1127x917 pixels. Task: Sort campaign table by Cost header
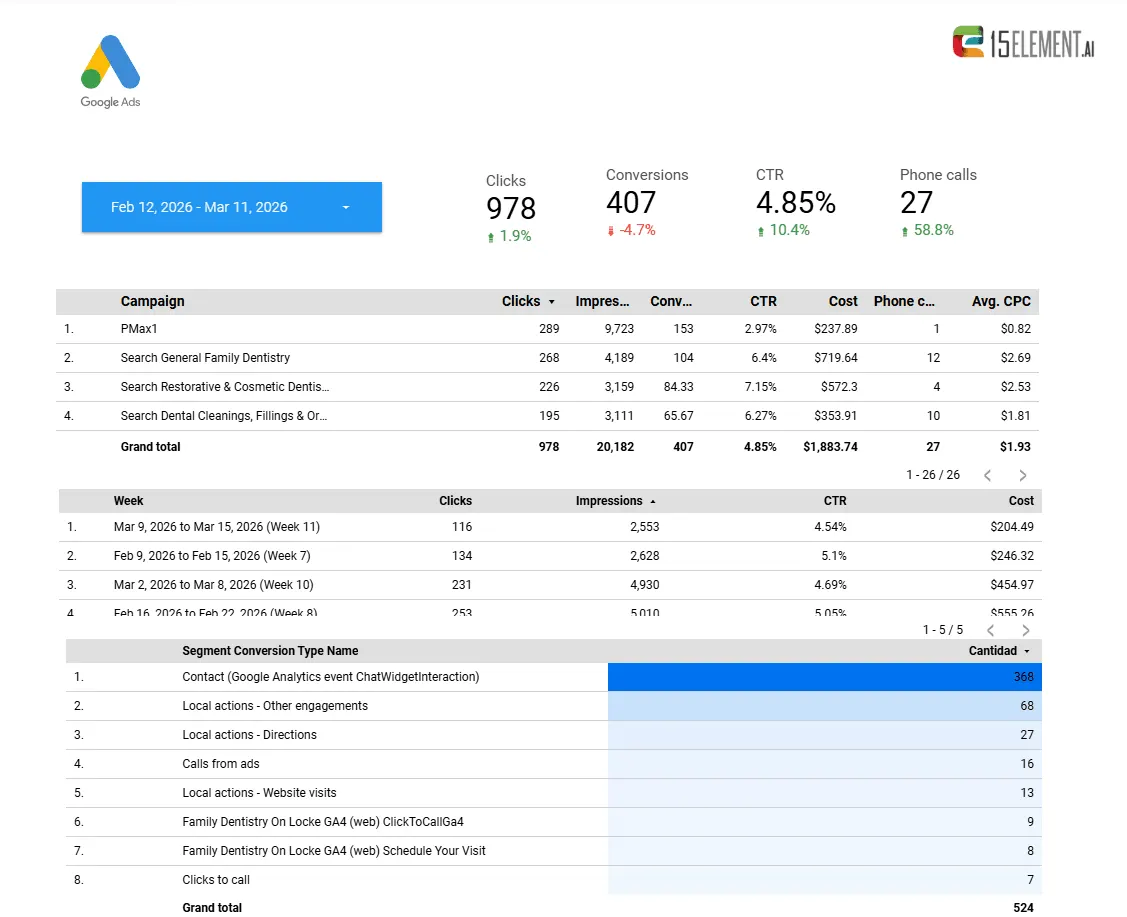[842, 301]
